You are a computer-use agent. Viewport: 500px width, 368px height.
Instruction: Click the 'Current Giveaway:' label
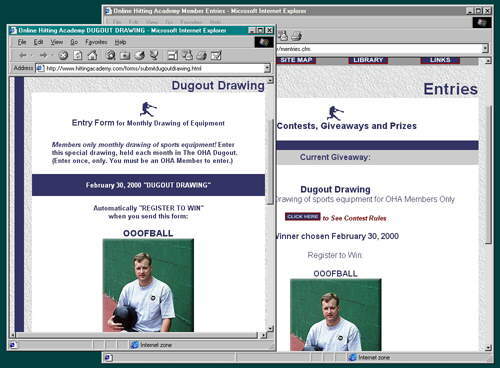pyautogui.click(x=335, y=157)
